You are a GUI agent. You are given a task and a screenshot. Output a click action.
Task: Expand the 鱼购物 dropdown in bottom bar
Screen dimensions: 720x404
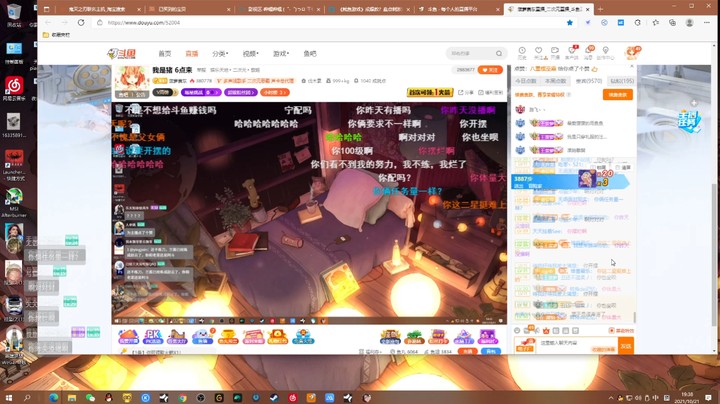tap(370, 352)
